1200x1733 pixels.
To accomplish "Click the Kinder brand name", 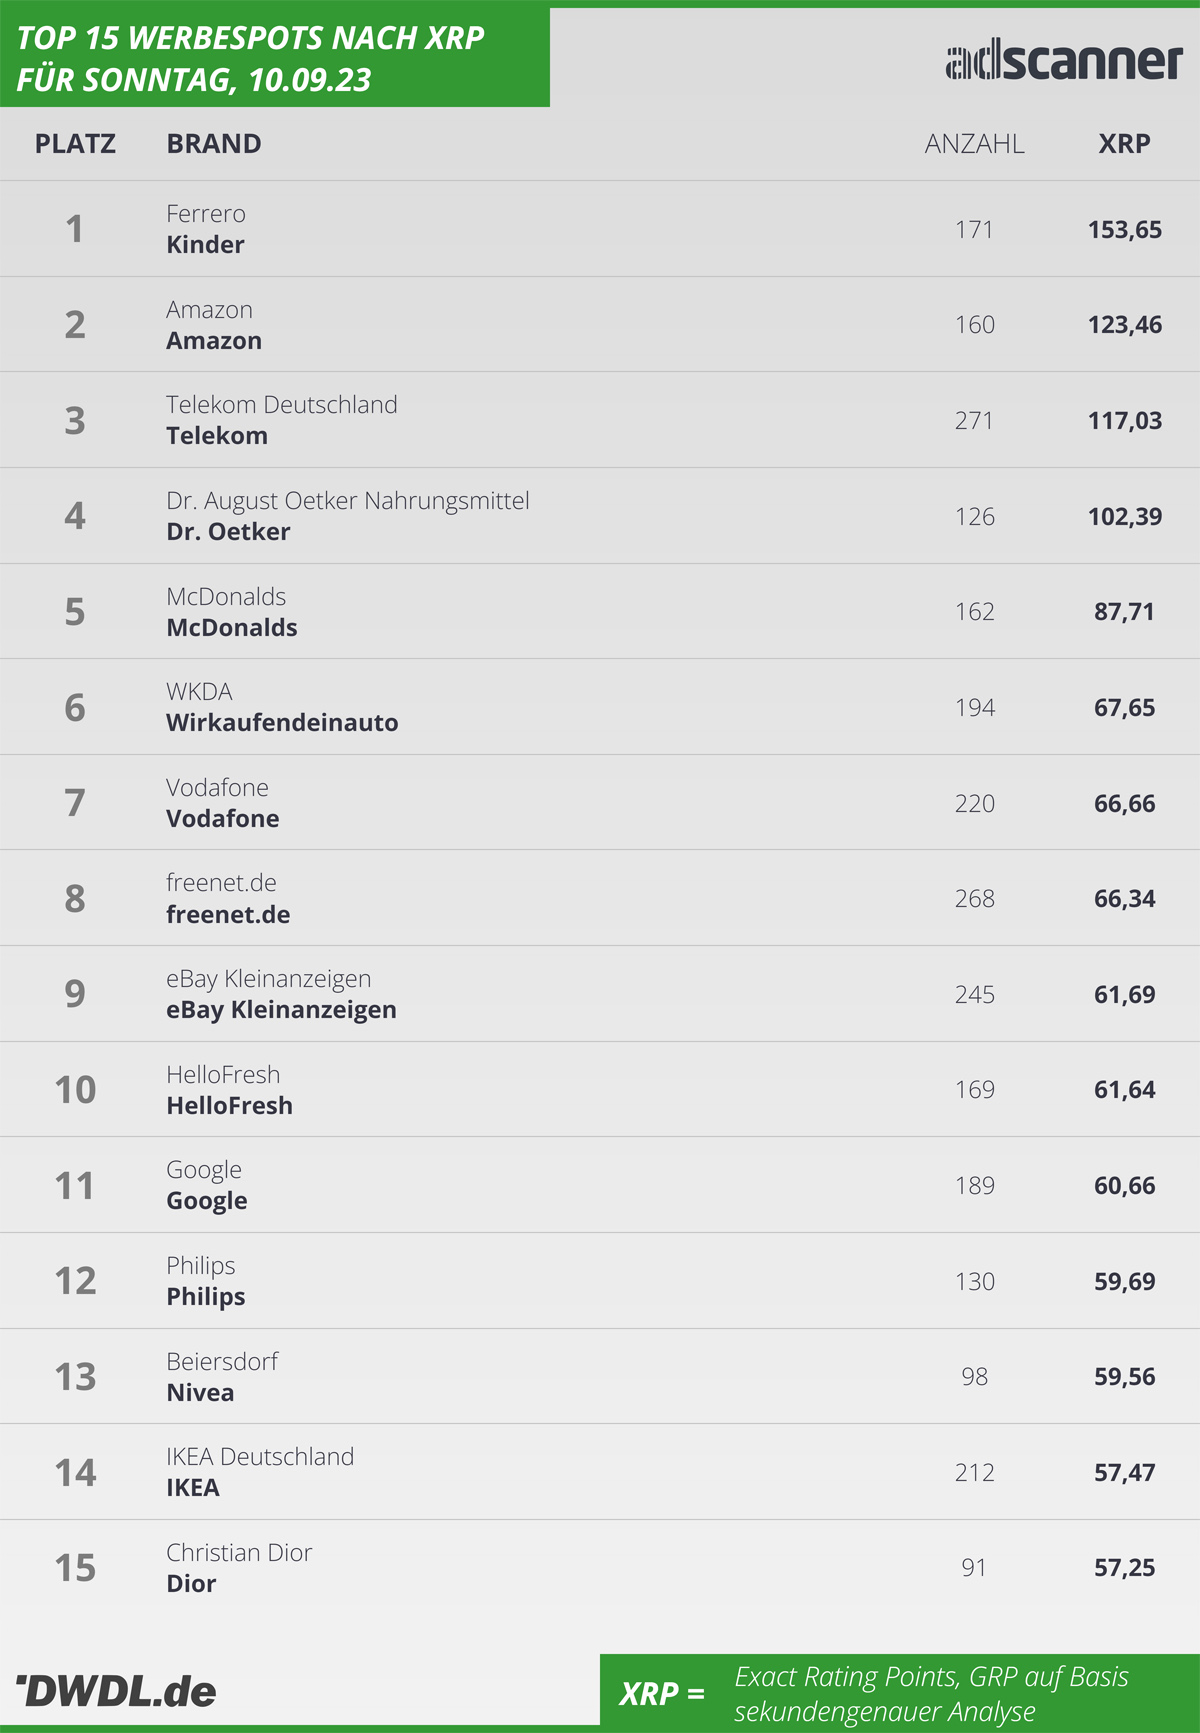I will pyautogui.click(x=205, y=245).
